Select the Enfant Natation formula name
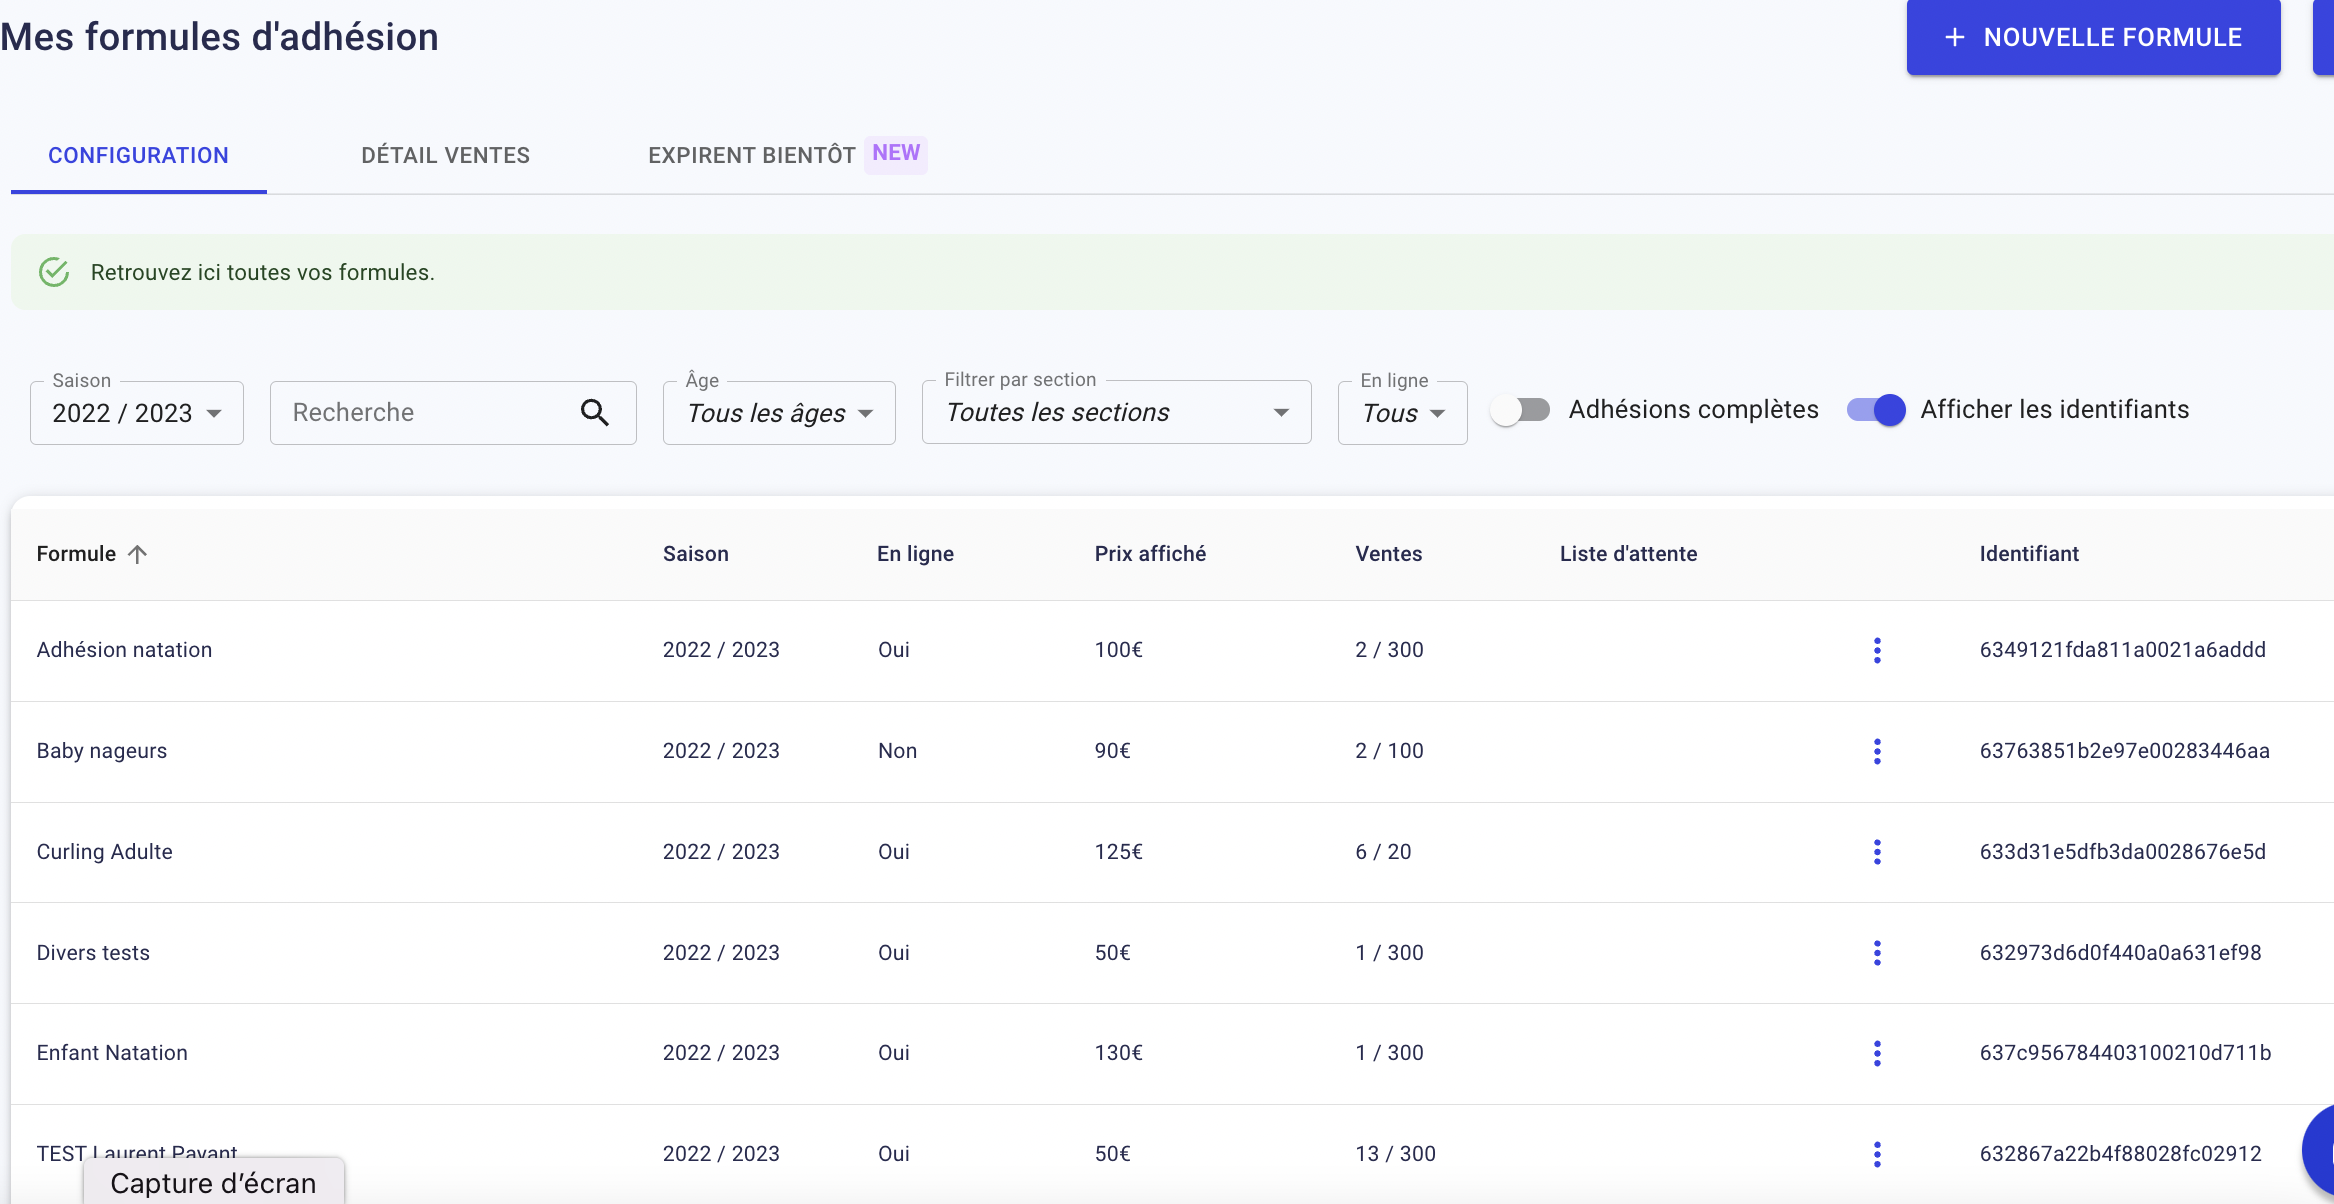The image size is (2334, 1204). 112,1053
